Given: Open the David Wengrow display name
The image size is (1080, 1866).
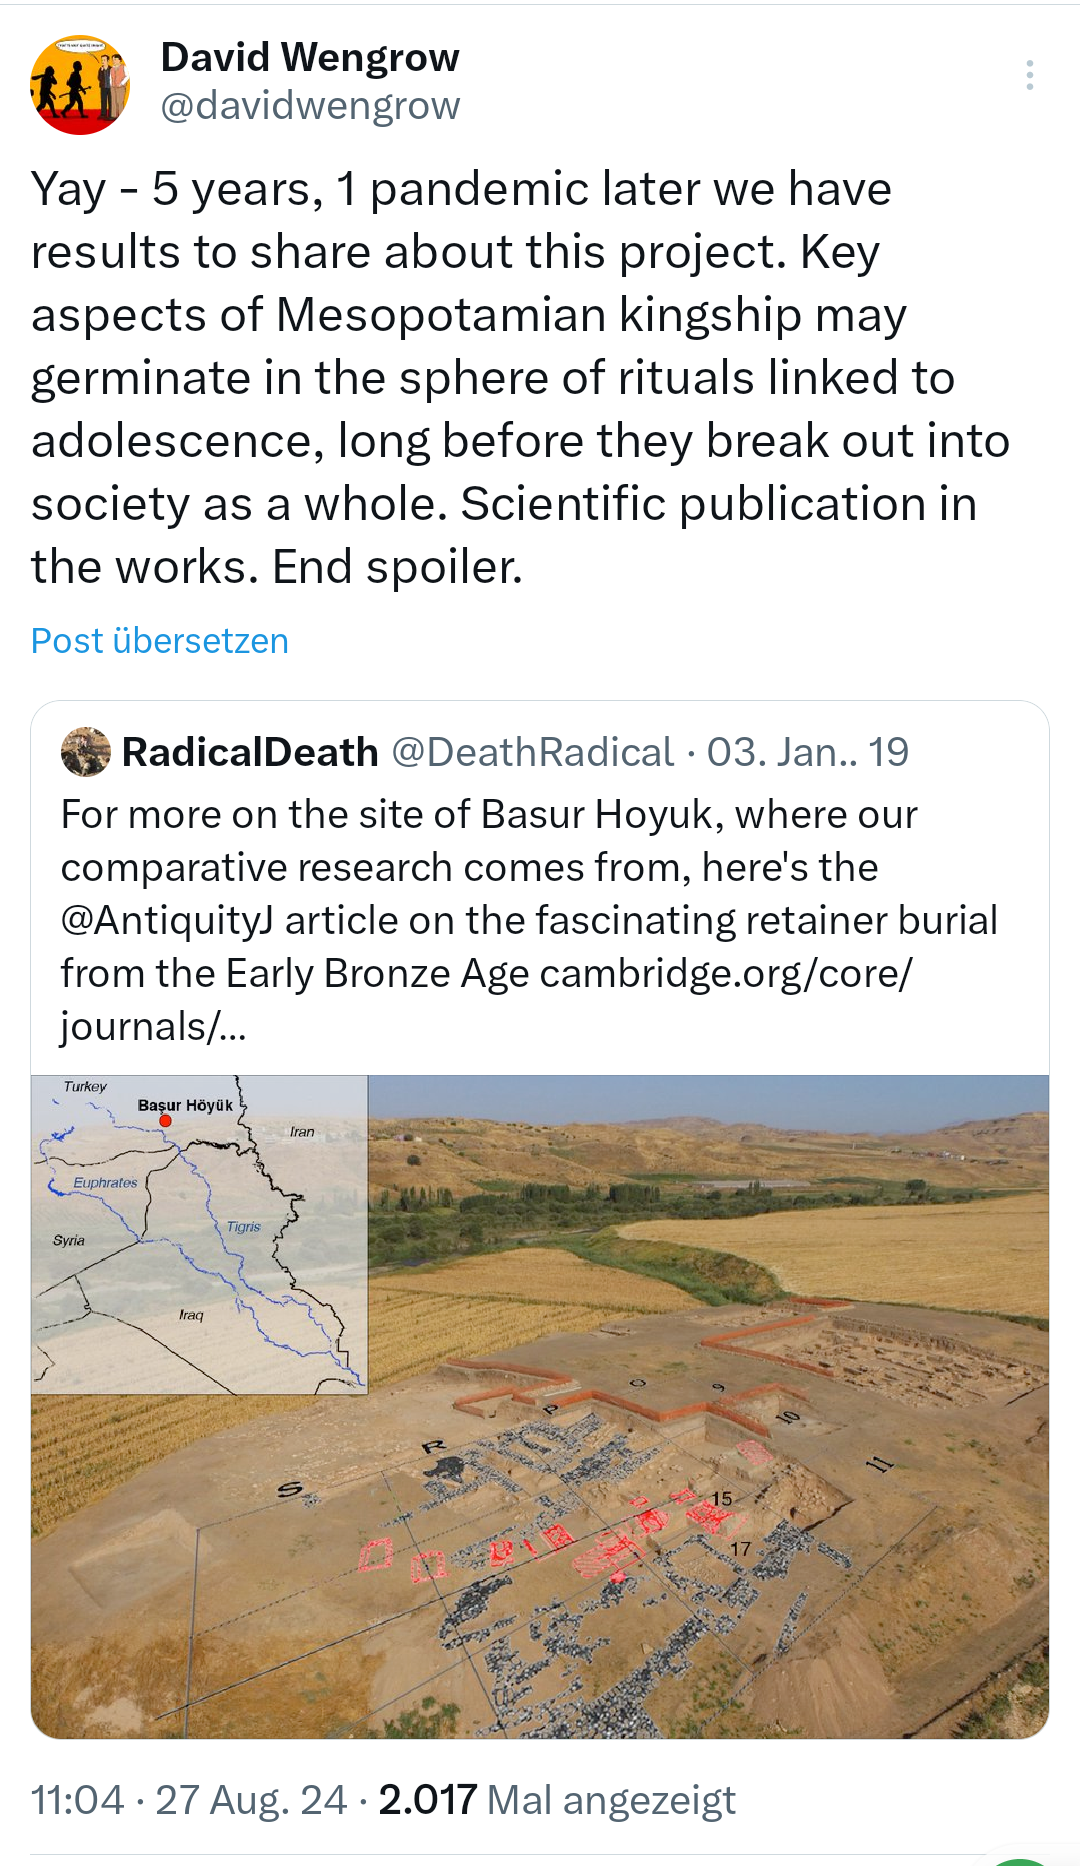Looking at the screenshot, I should 310,58.
